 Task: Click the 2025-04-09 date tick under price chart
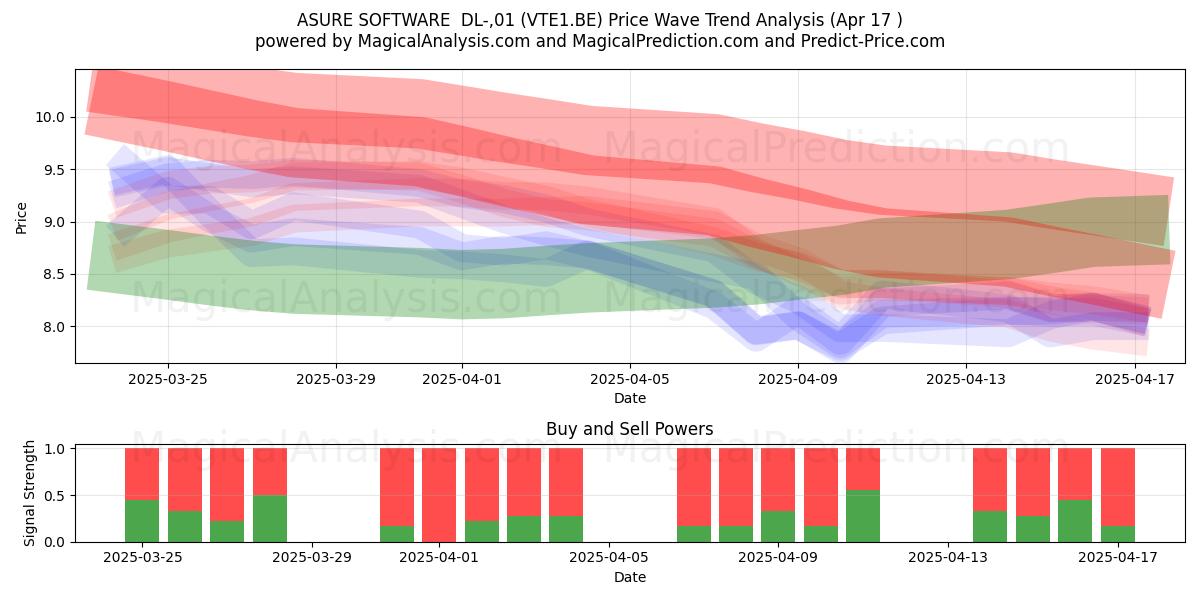(x=798, y=379)
